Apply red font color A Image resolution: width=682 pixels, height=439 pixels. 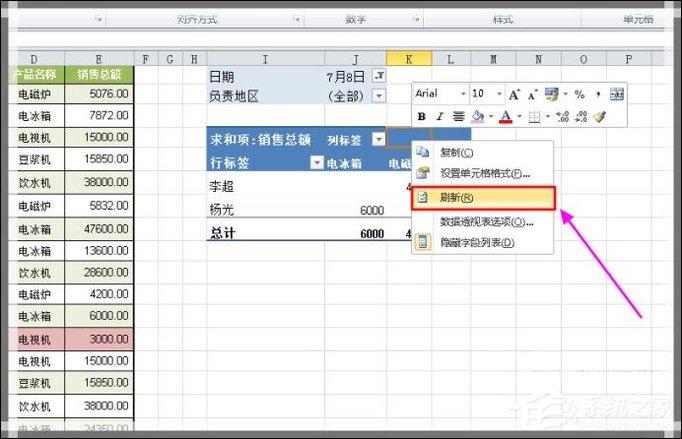click(x=505, y=117)
